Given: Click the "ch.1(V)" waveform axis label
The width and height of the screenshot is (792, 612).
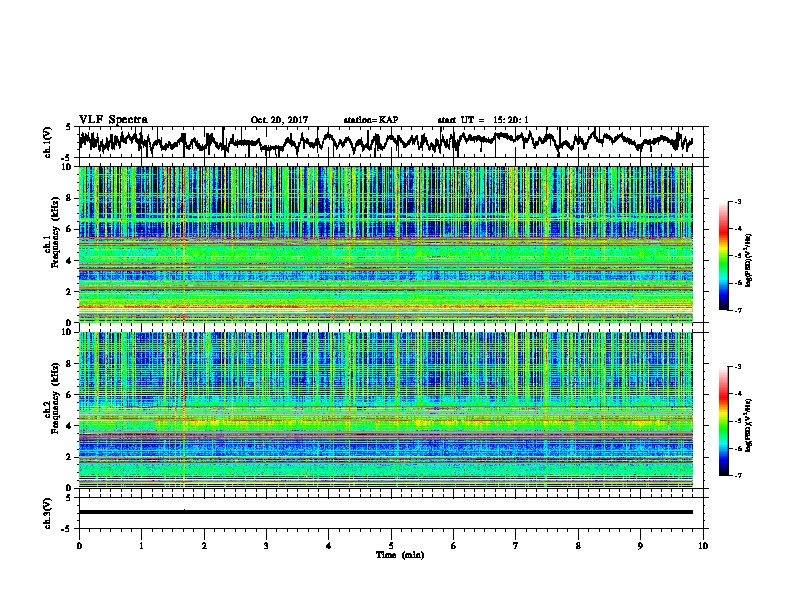Looking at the screenshot, I should pos(48,142).
